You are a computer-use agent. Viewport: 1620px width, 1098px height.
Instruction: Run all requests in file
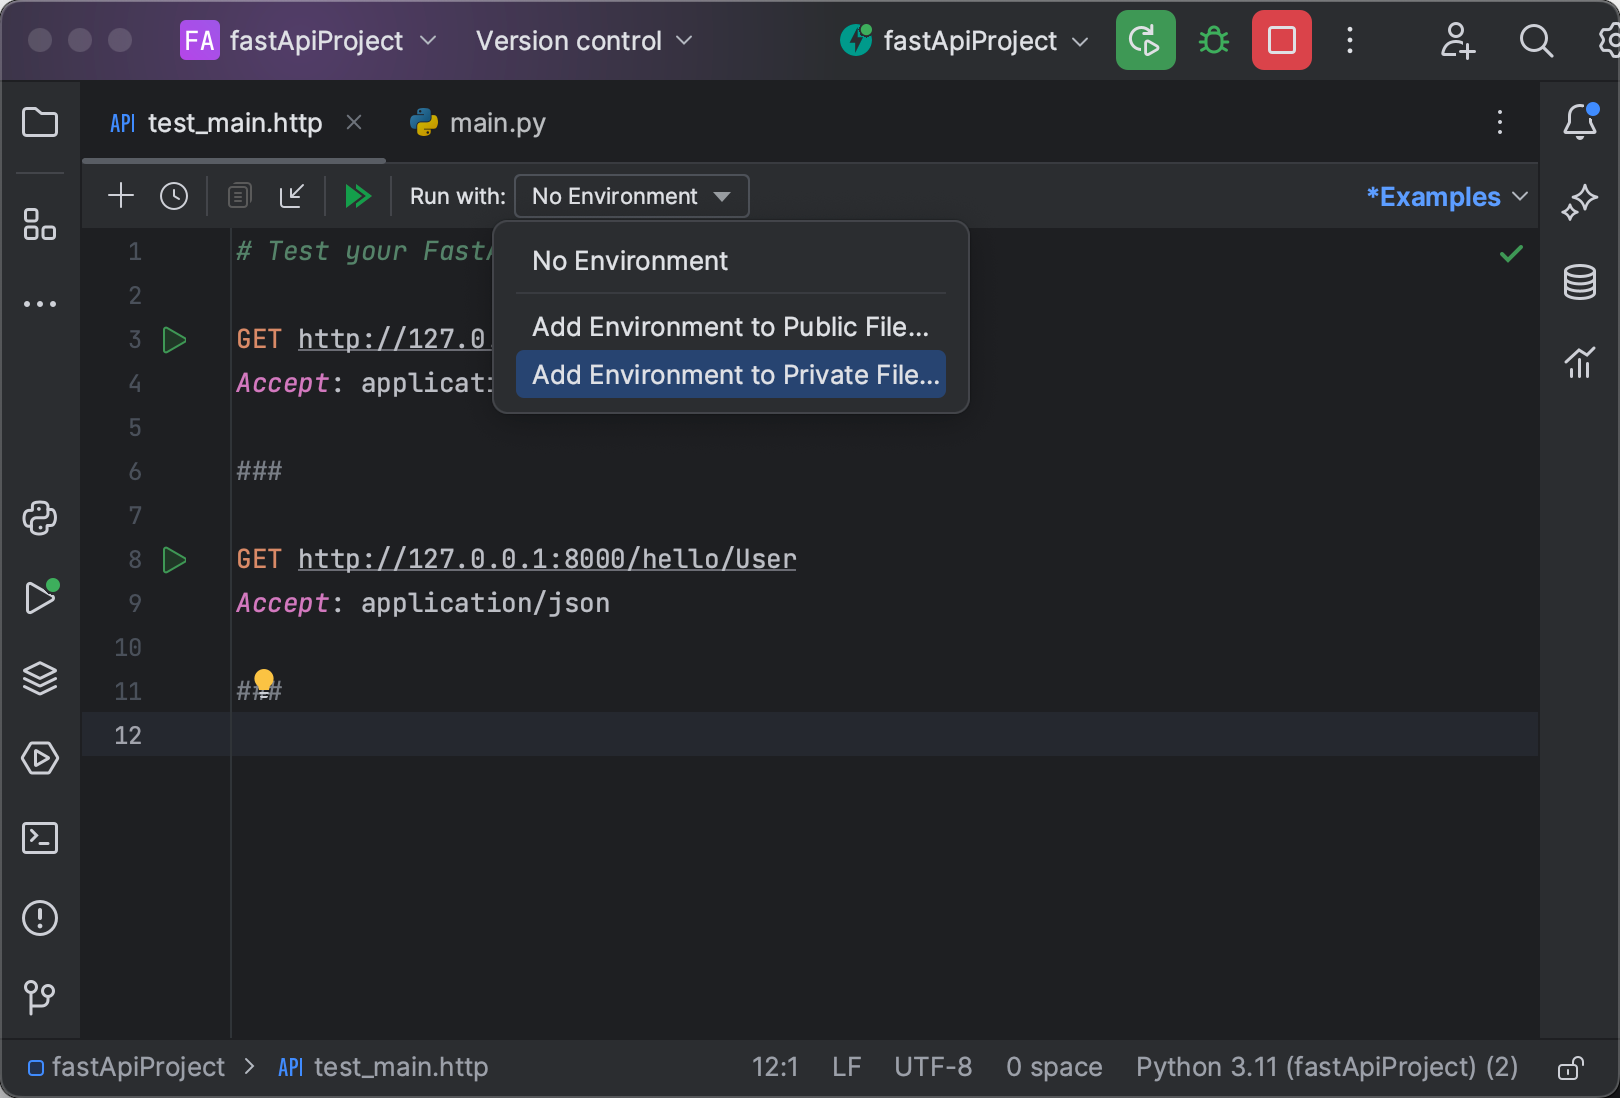[x=357, y=196]
